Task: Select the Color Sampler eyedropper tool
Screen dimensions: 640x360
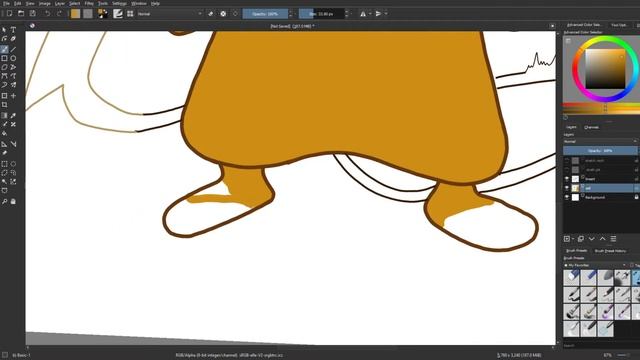Action: 13,116
